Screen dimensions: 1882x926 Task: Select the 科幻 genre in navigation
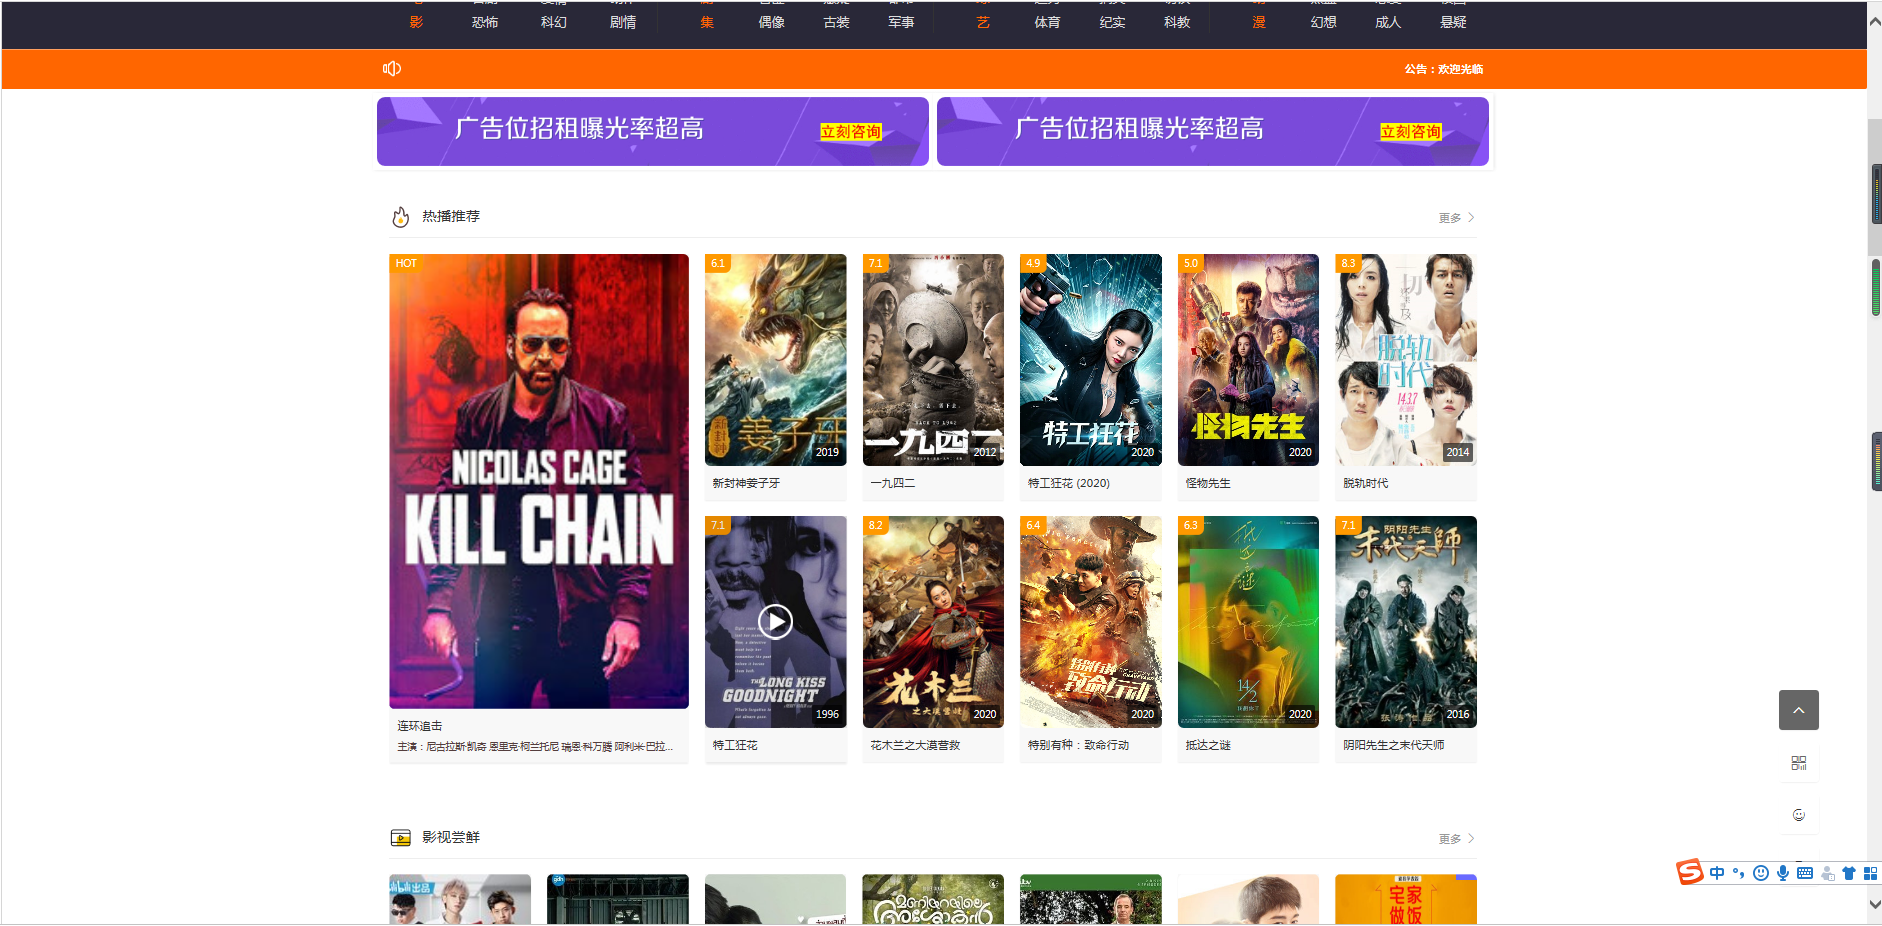click(554, 22)
